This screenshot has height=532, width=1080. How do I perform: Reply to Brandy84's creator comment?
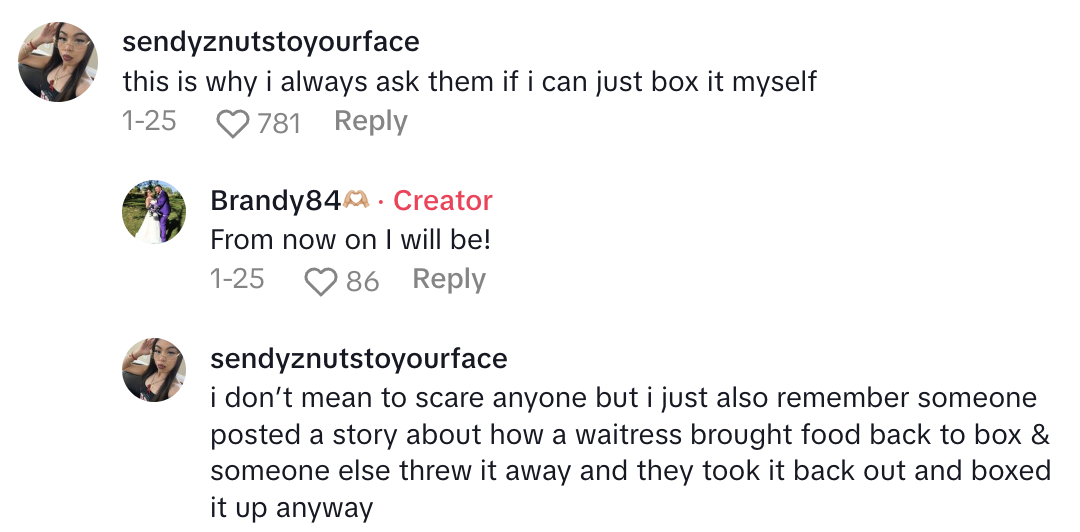pos(448,280)
